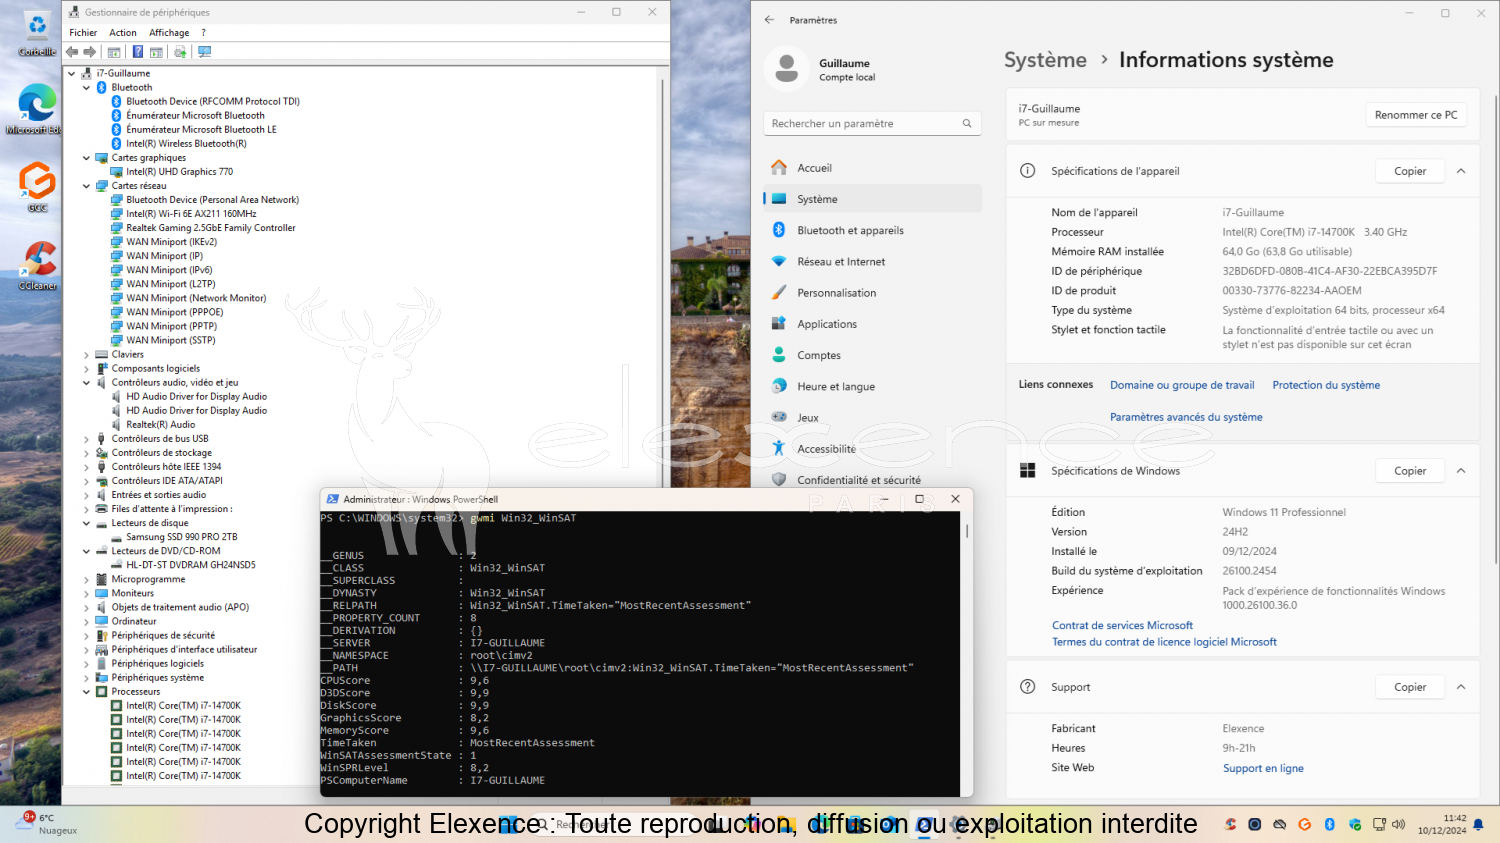Image resolution: width=1500 pixels, height=843 pixels.
Task: Toggle the action pane toolbar icon
Action: 157,52
